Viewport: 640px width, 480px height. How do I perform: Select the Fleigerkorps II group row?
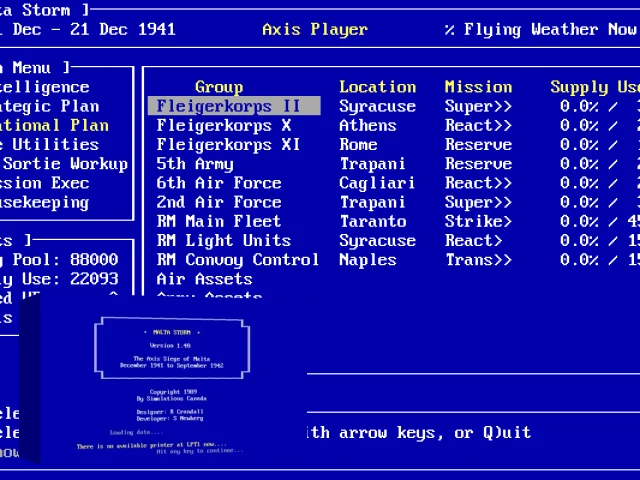point(234,106)
